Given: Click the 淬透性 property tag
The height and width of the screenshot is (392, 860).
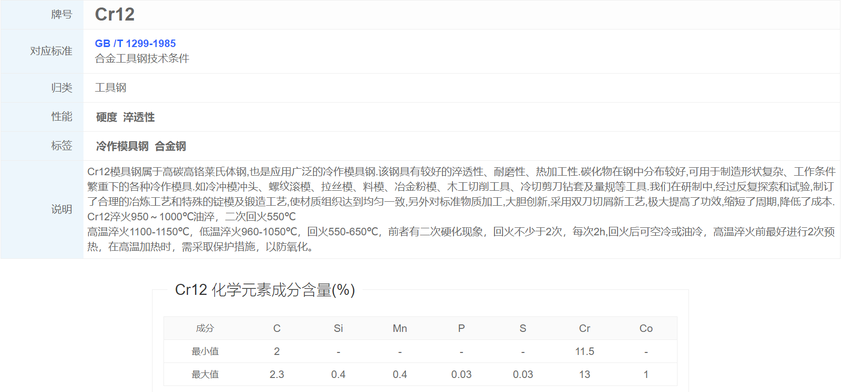Looking at the screenshot, I should (x=139, y=117).
